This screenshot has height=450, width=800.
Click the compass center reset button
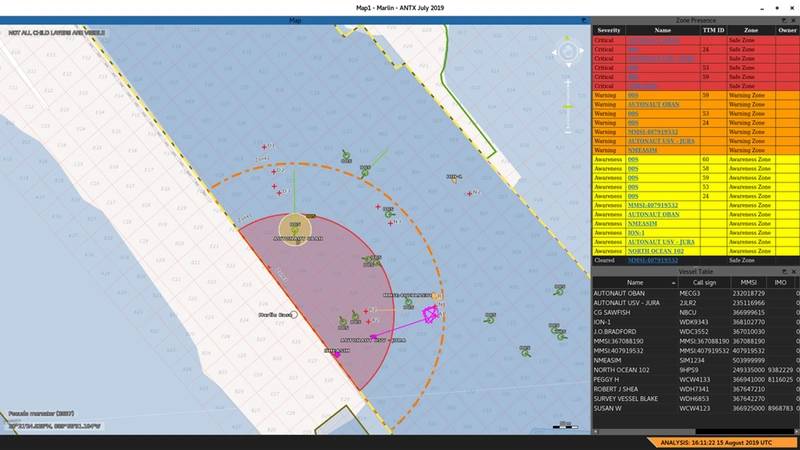pyautogui.click(x=568, y=52)
